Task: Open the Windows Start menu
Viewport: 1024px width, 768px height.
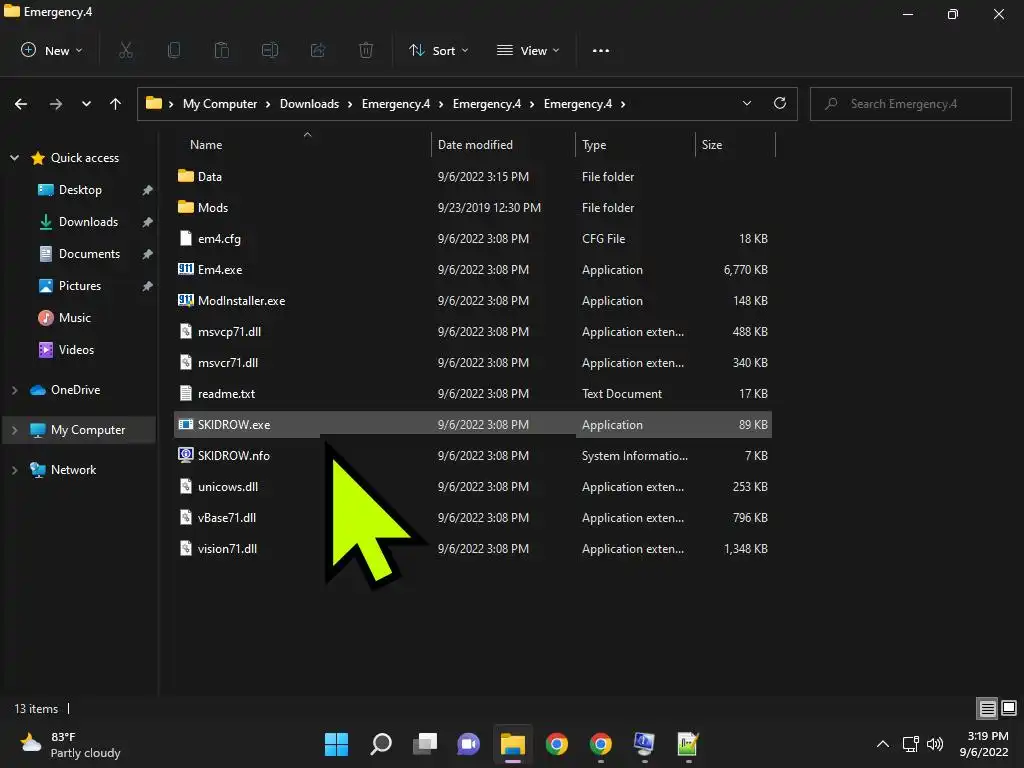Action: pos(336,744)
